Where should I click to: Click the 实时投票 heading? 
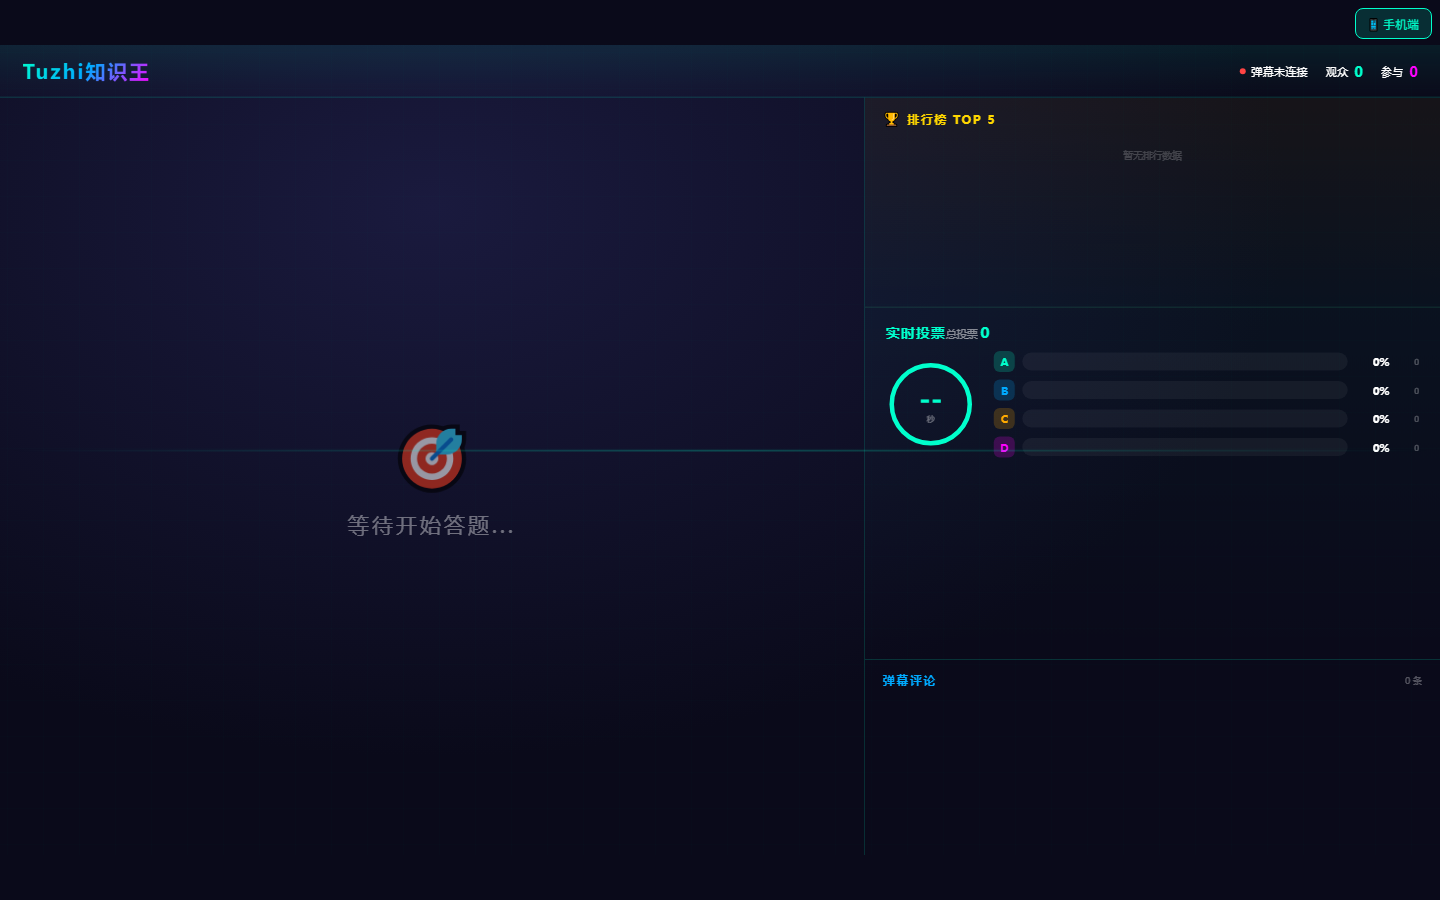click(915, 333)
